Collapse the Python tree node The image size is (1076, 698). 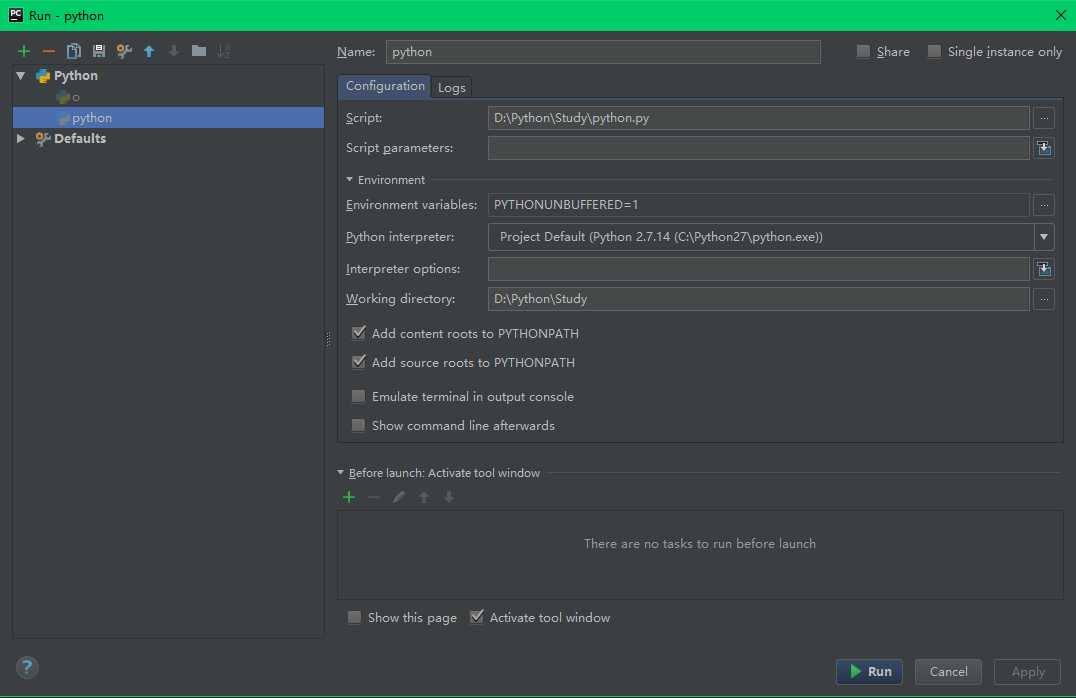21,75
